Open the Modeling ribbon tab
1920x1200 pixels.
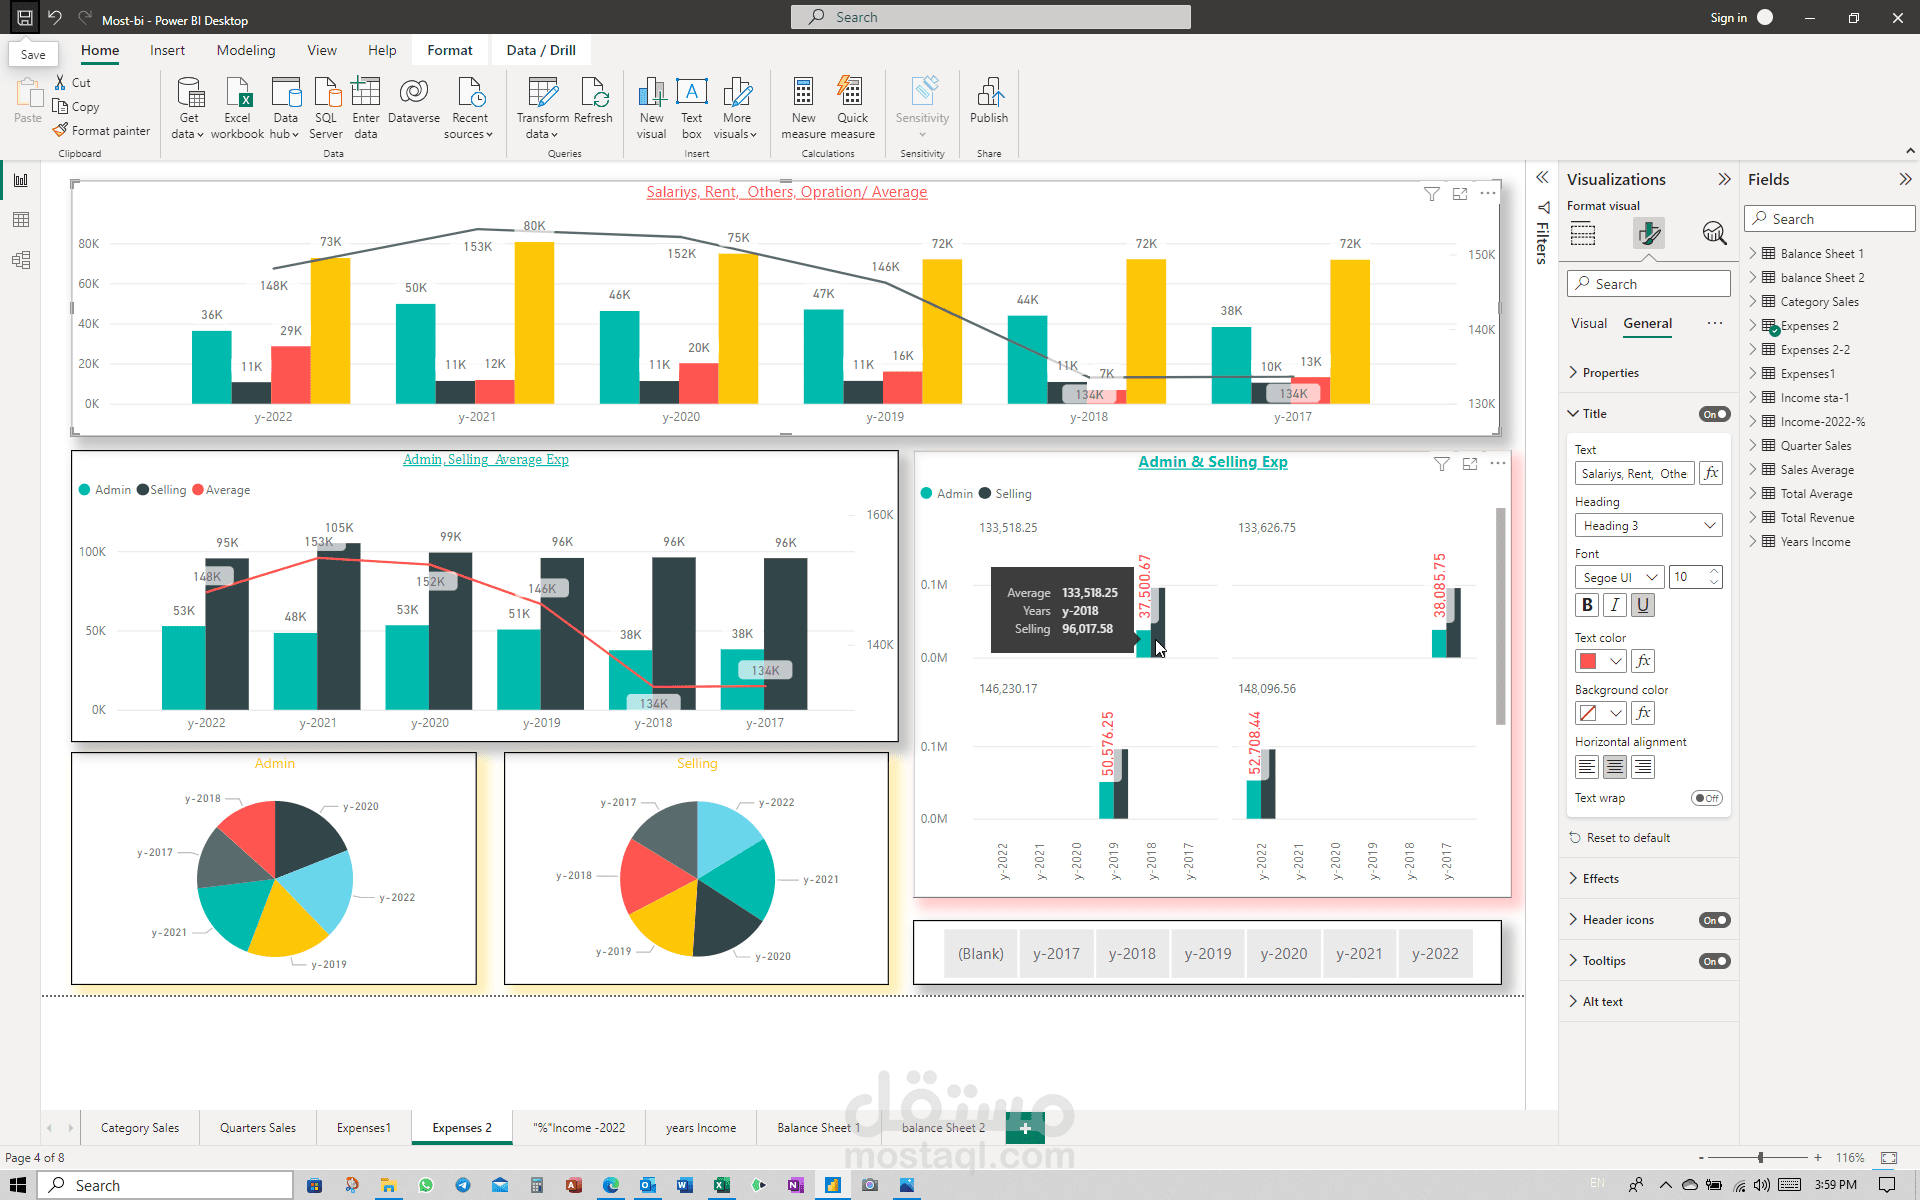point(245,50)
